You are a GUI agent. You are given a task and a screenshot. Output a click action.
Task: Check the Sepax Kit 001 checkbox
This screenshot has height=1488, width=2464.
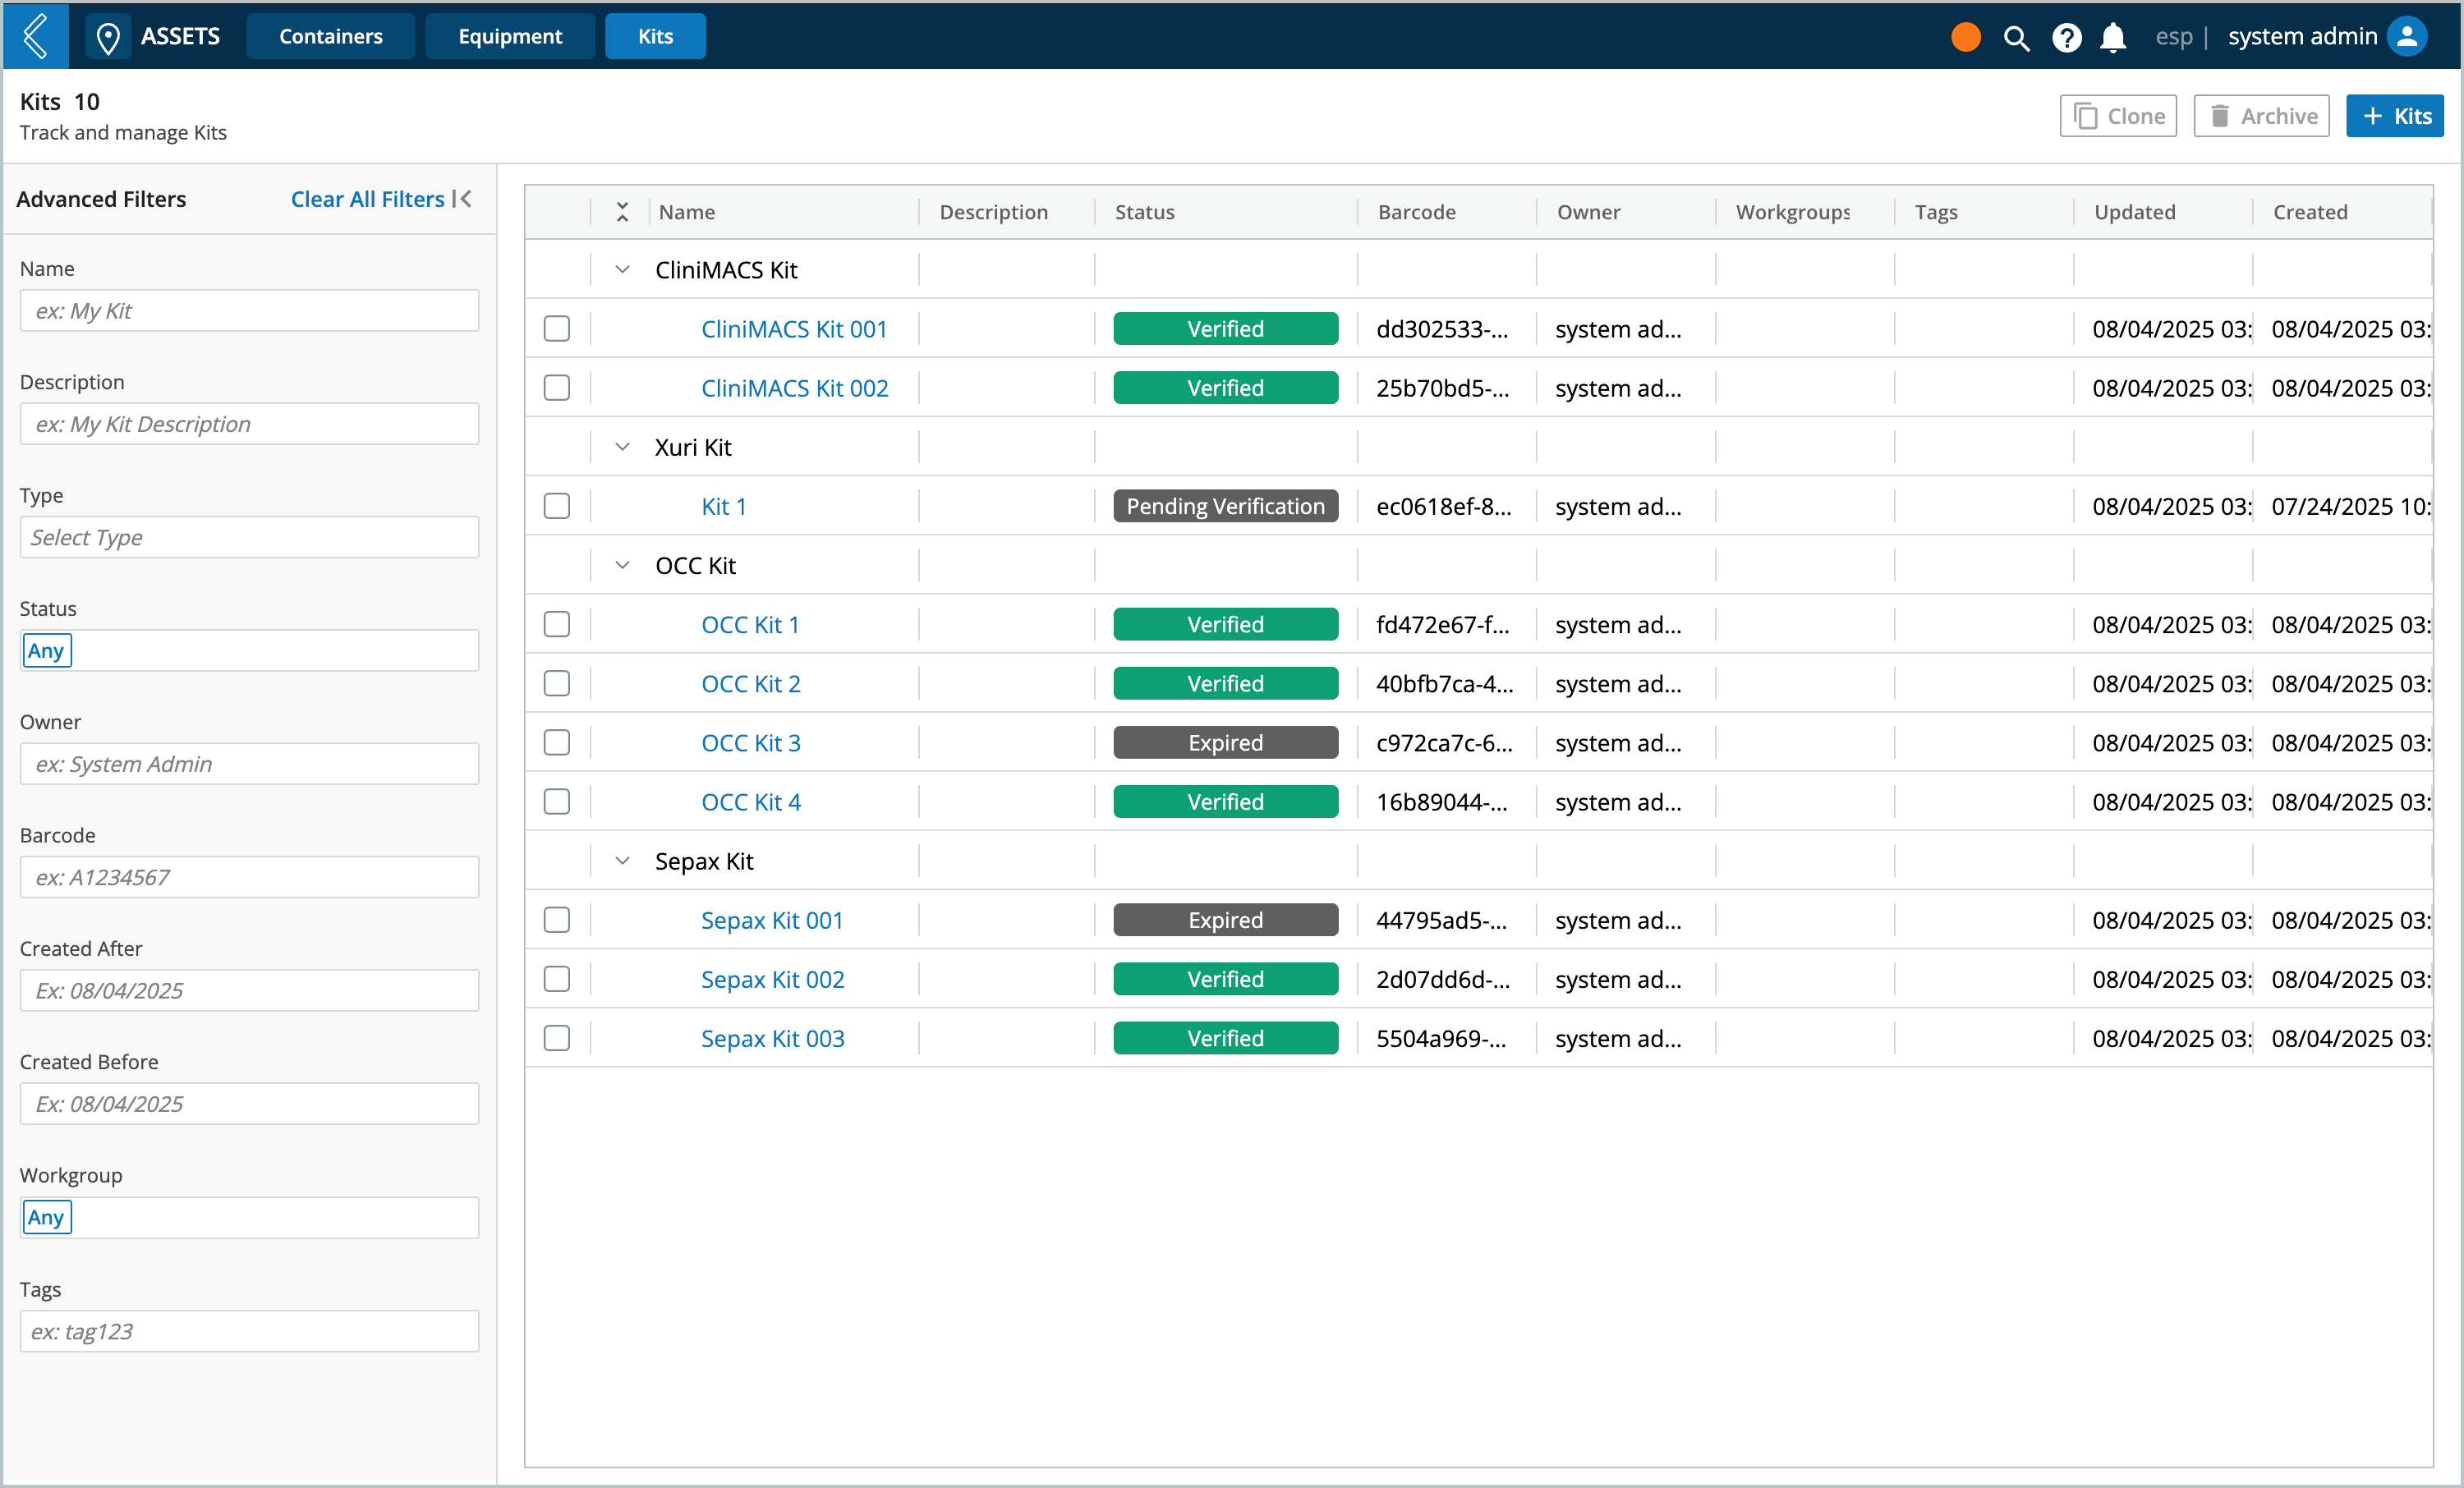(557, 919)
